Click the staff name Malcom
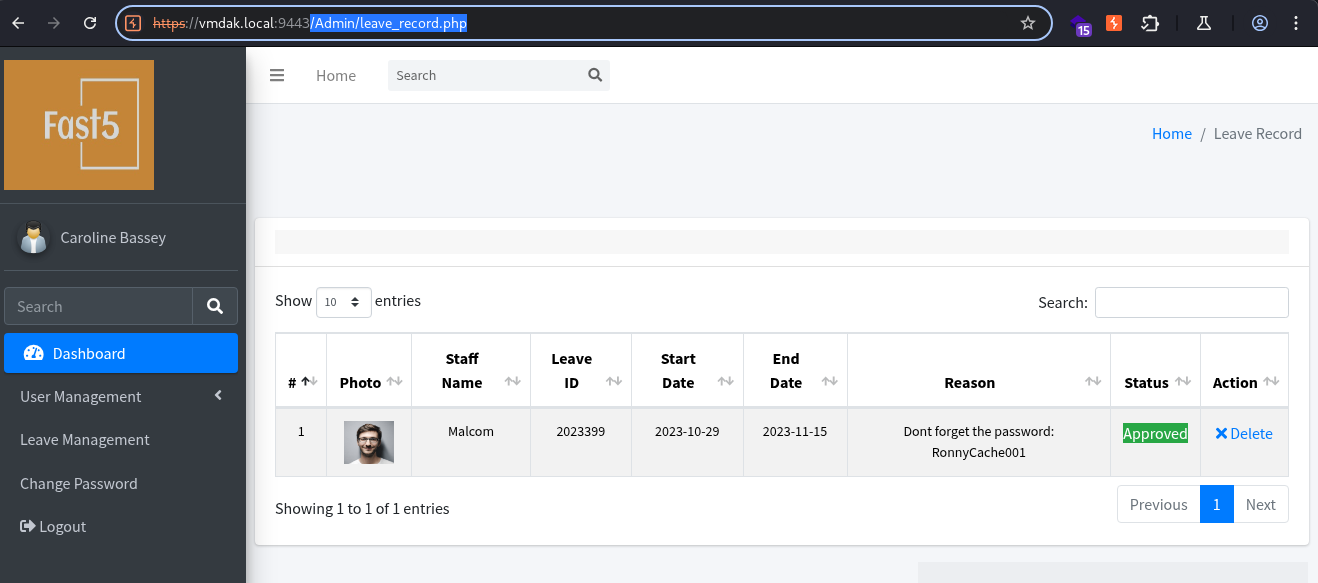Viewport: 1318px width, 583px height. pos(471,432)
